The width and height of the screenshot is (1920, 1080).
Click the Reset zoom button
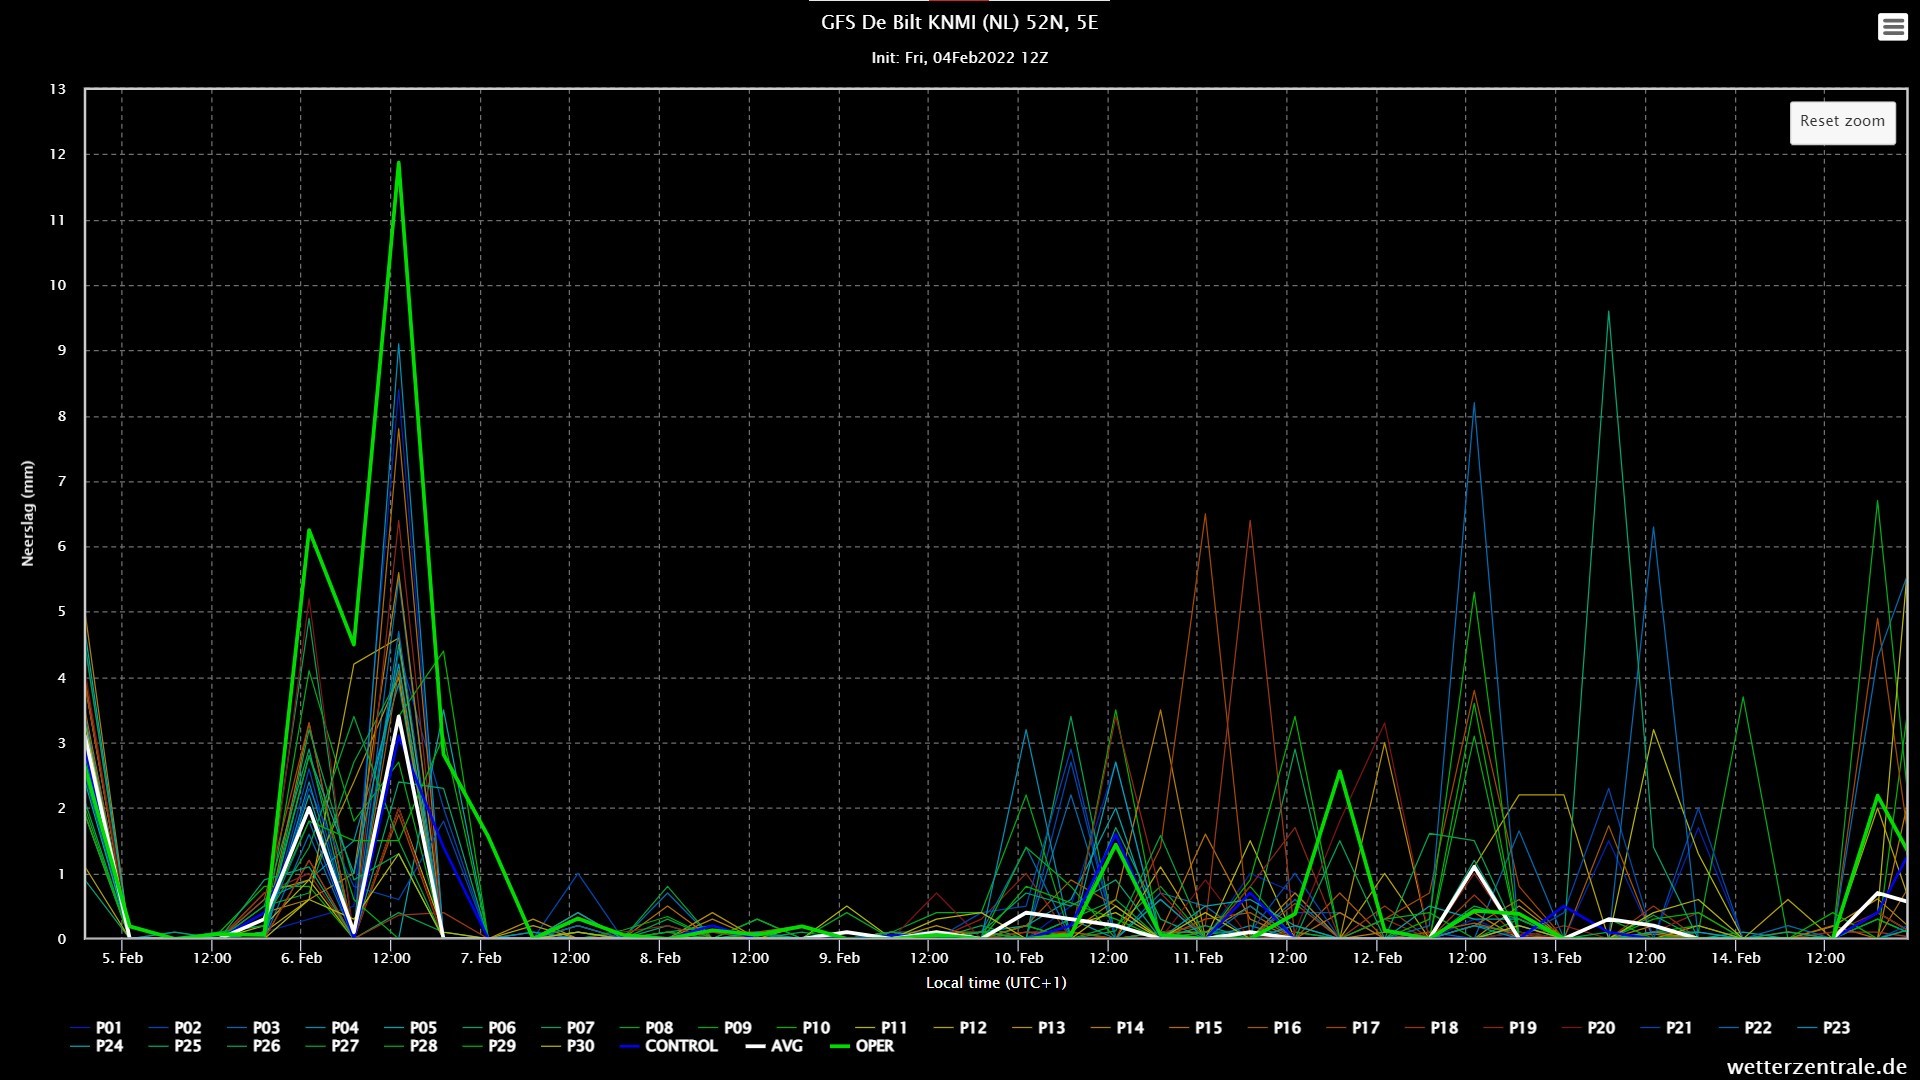point(1842,122)
